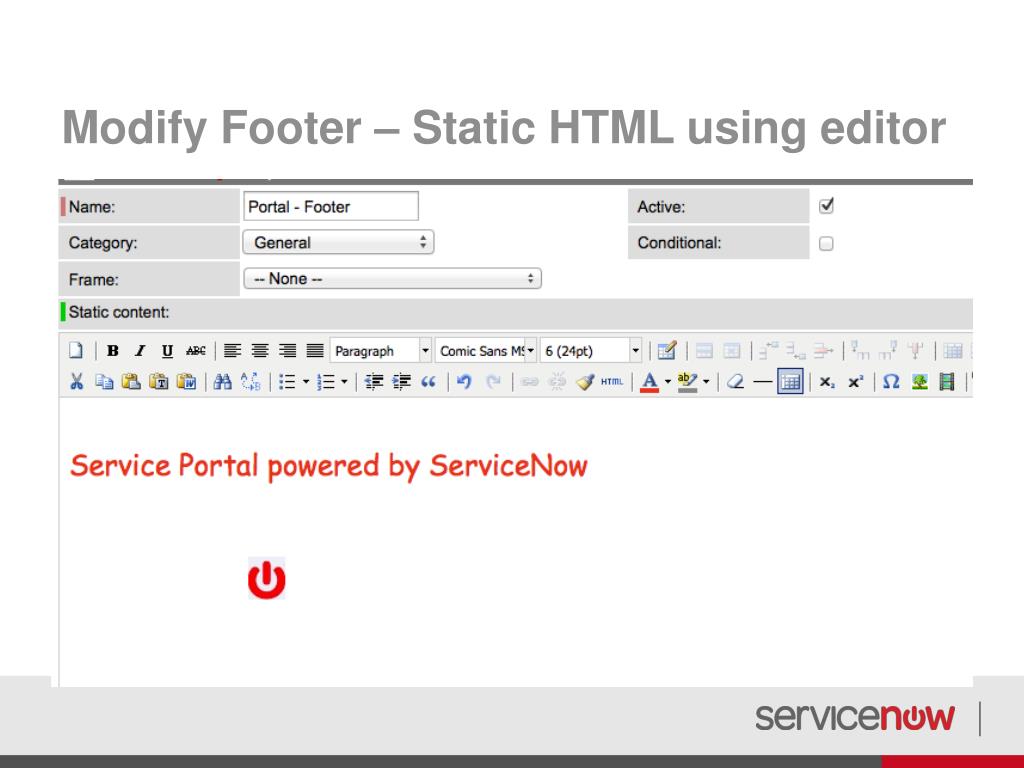1024x768 pixels.
Task: Open the font size 6 (24pt) dropdown
Action: [x=591, y=351]
